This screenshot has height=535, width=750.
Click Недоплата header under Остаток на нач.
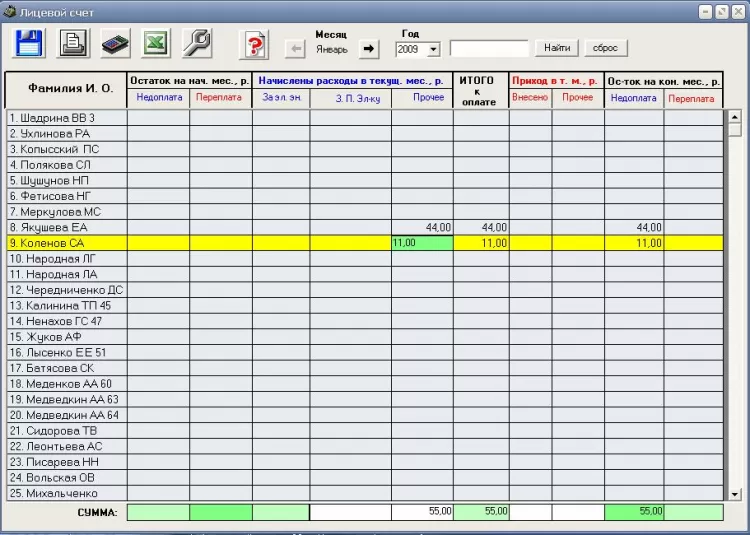point(159,98)
